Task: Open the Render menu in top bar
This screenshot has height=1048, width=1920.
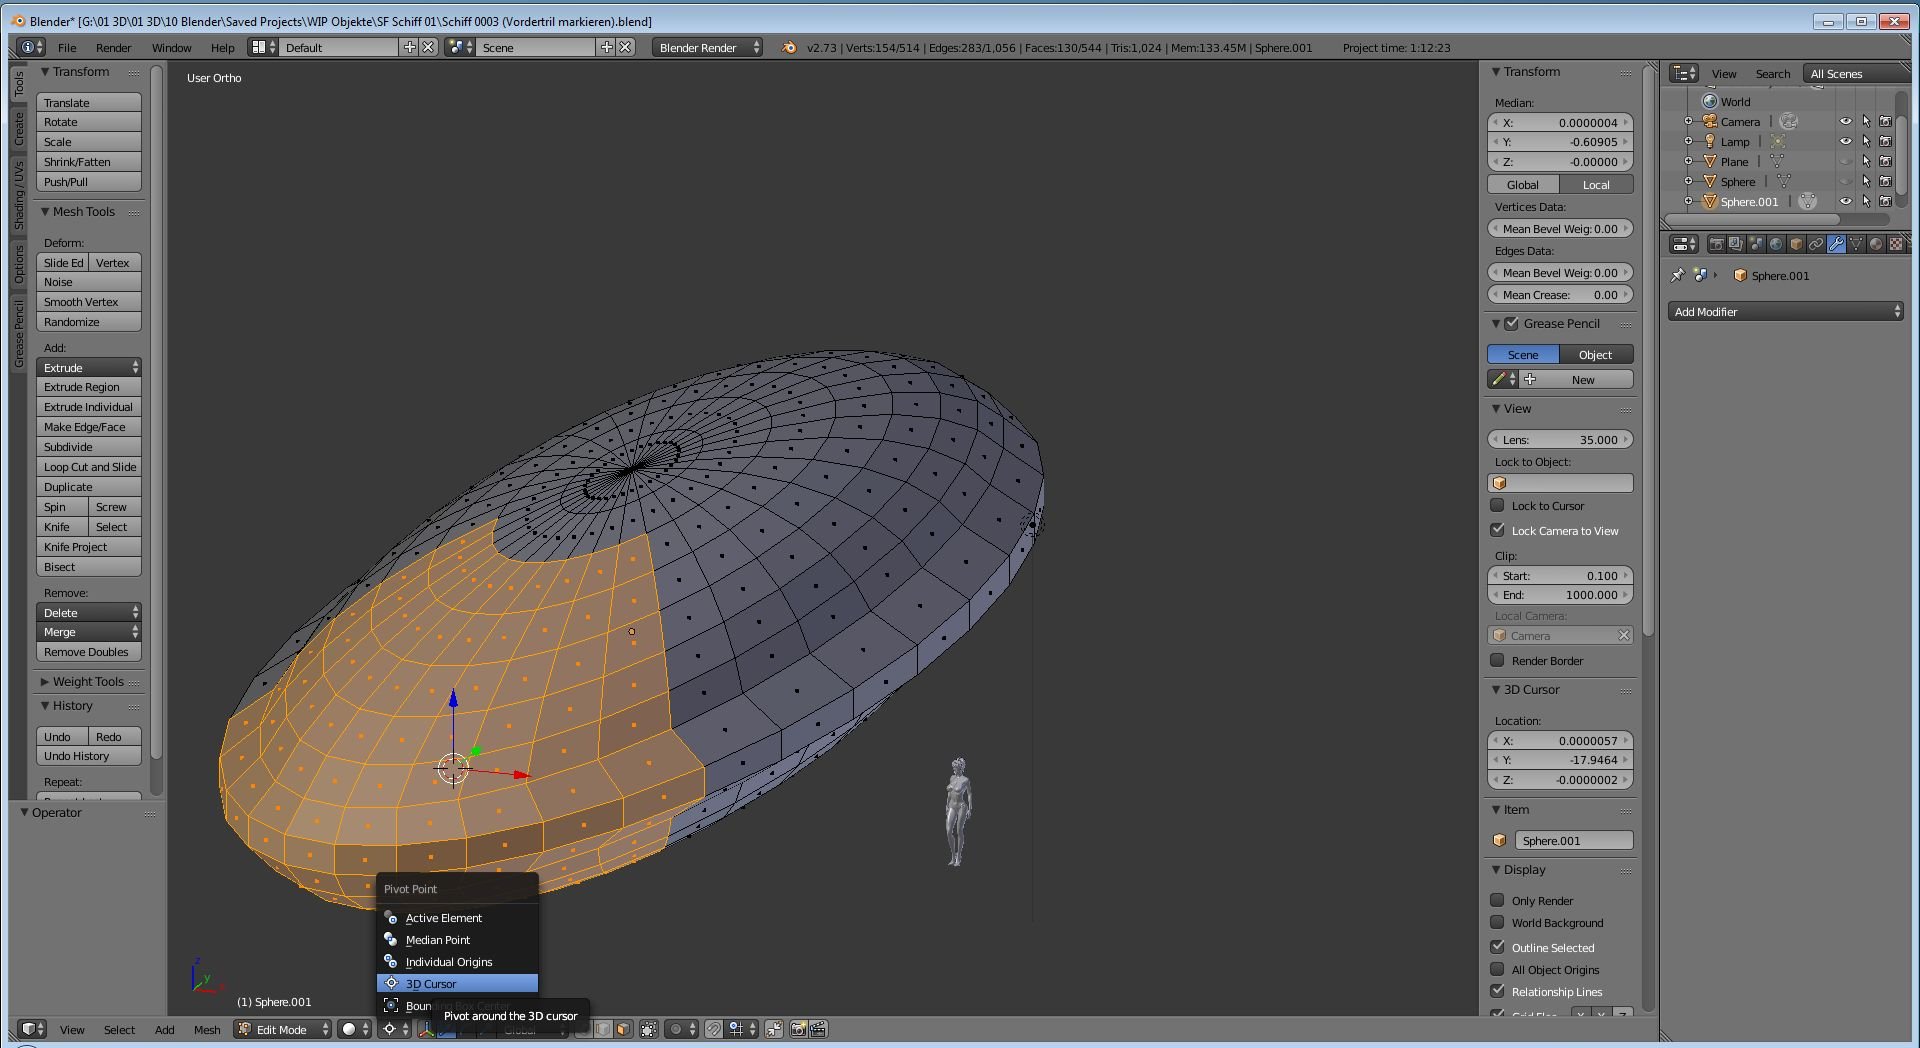Action: coord(113,48)
